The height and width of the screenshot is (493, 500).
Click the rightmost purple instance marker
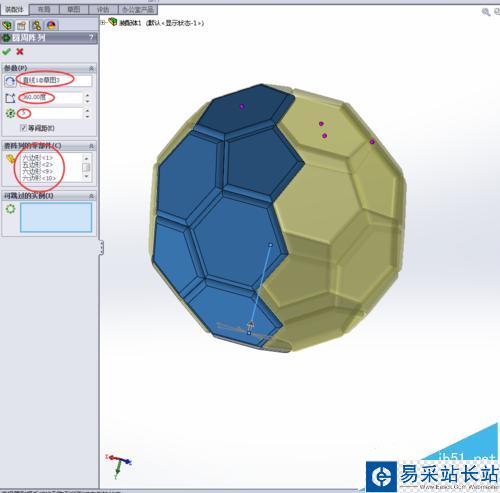click(372, 142)
